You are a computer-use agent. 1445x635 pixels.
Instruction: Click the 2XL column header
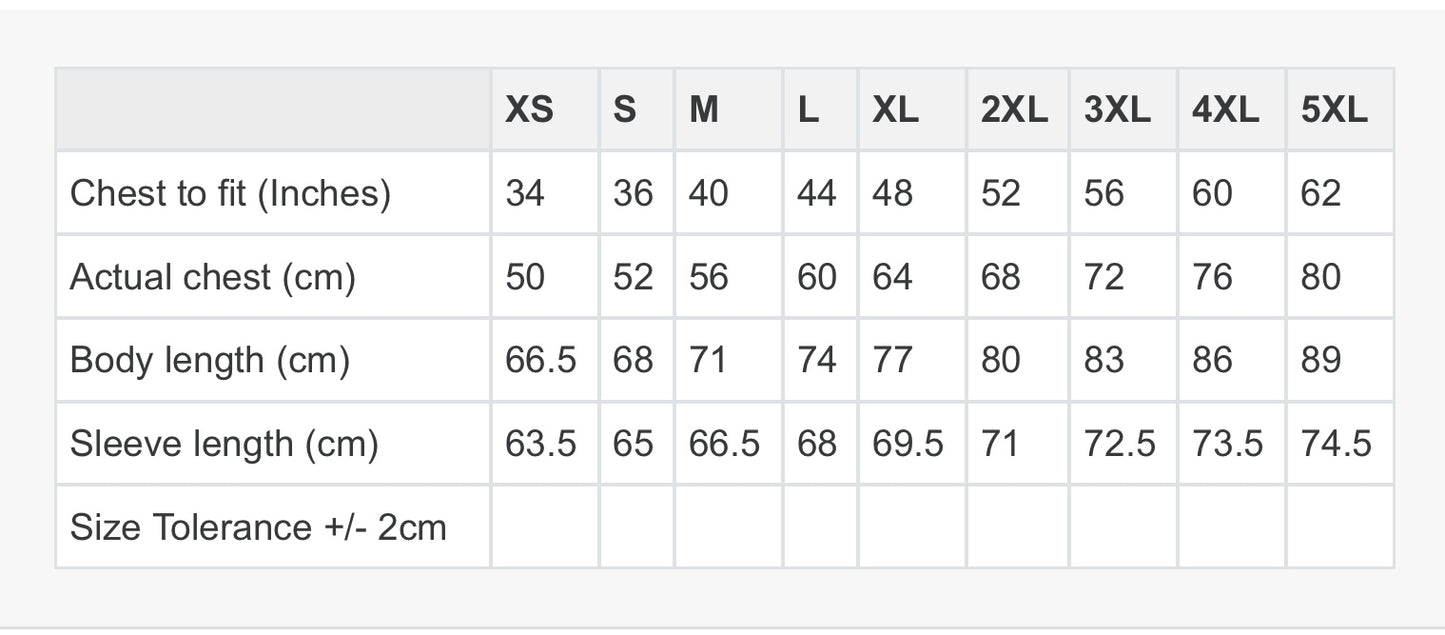coord(1014,110)
